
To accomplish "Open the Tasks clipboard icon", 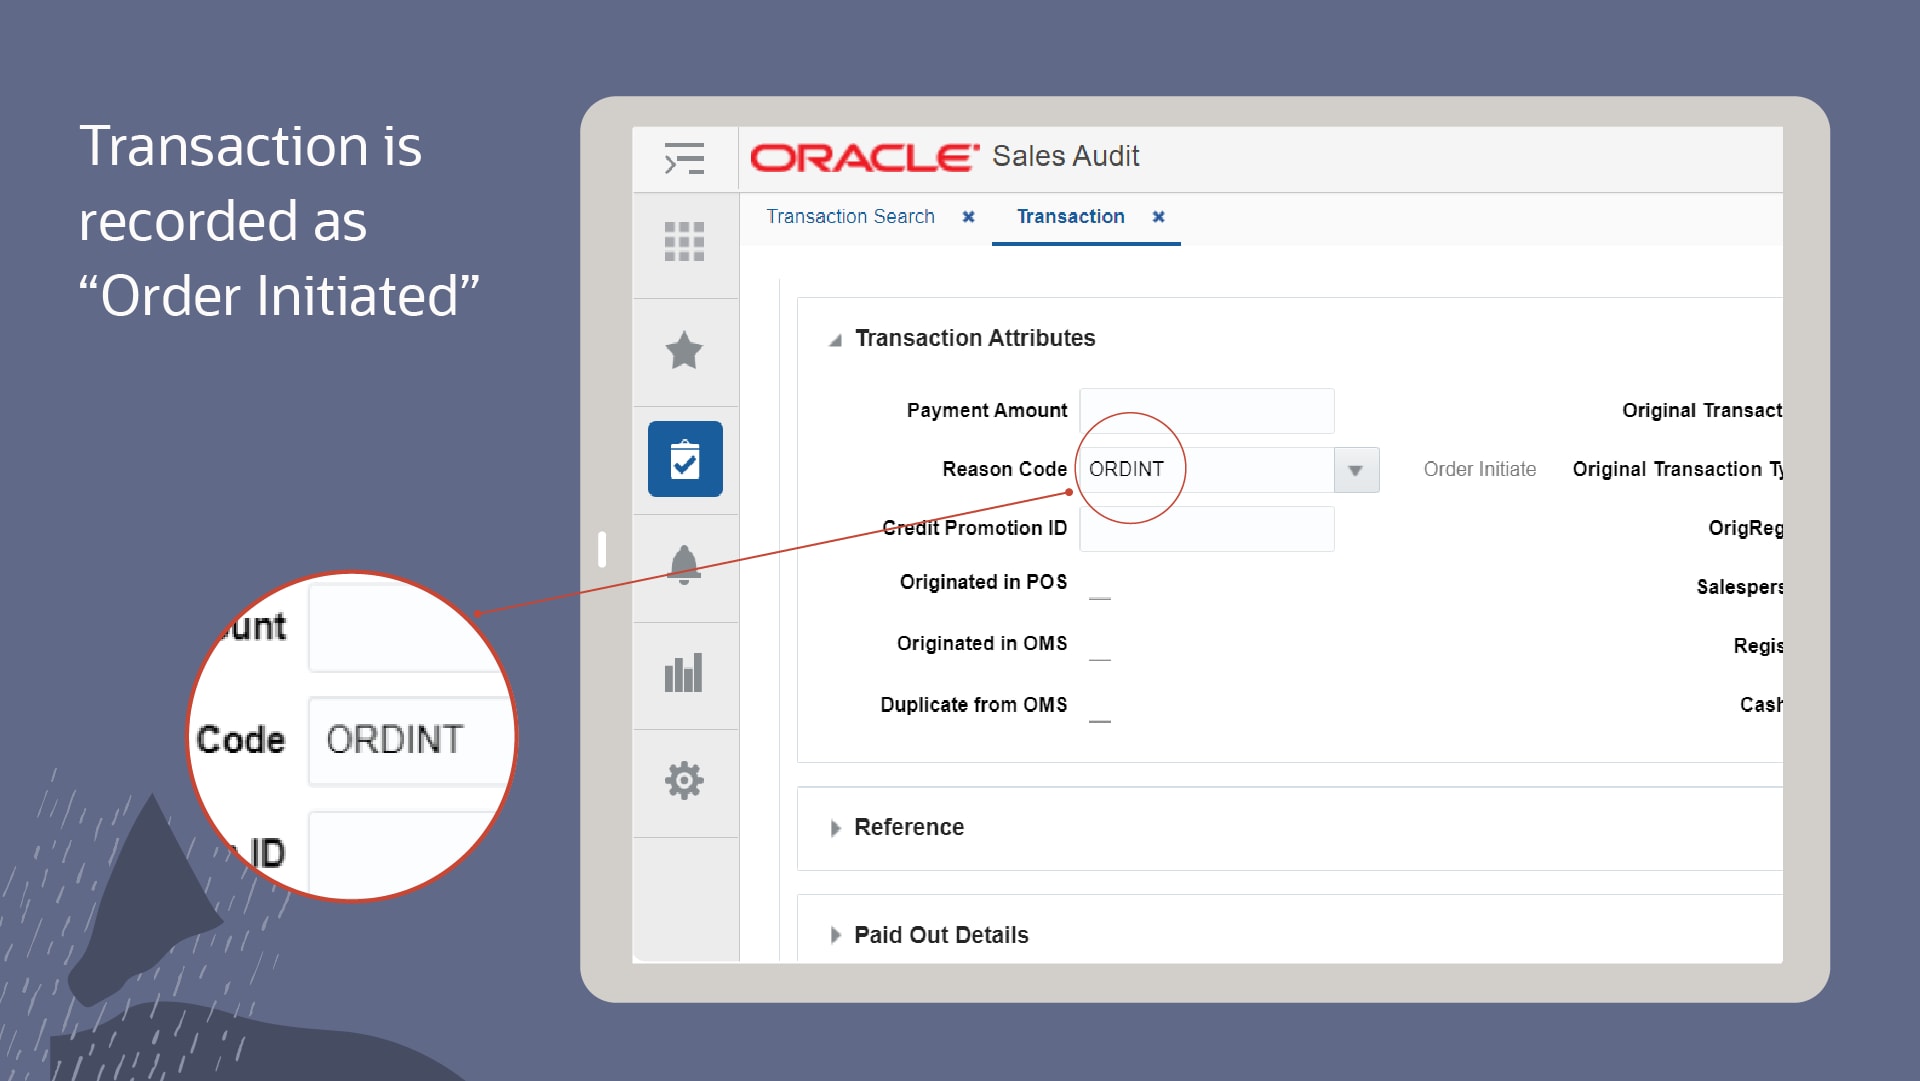I will 685,459.
